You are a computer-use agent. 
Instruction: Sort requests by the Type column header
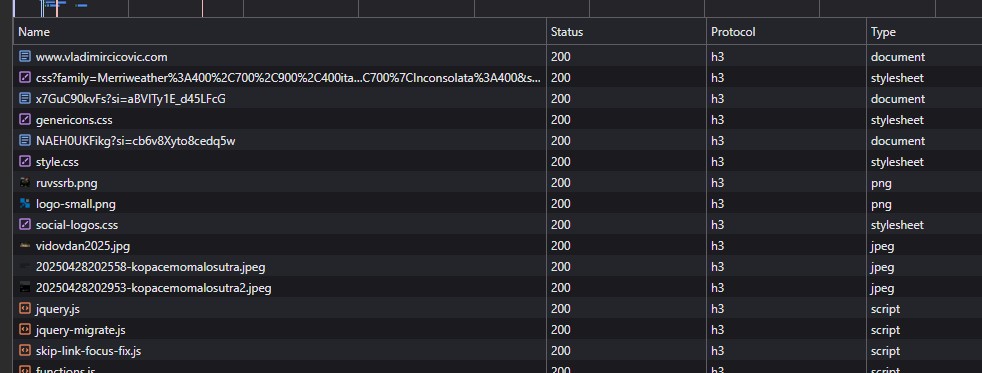[x=924, y=31]
